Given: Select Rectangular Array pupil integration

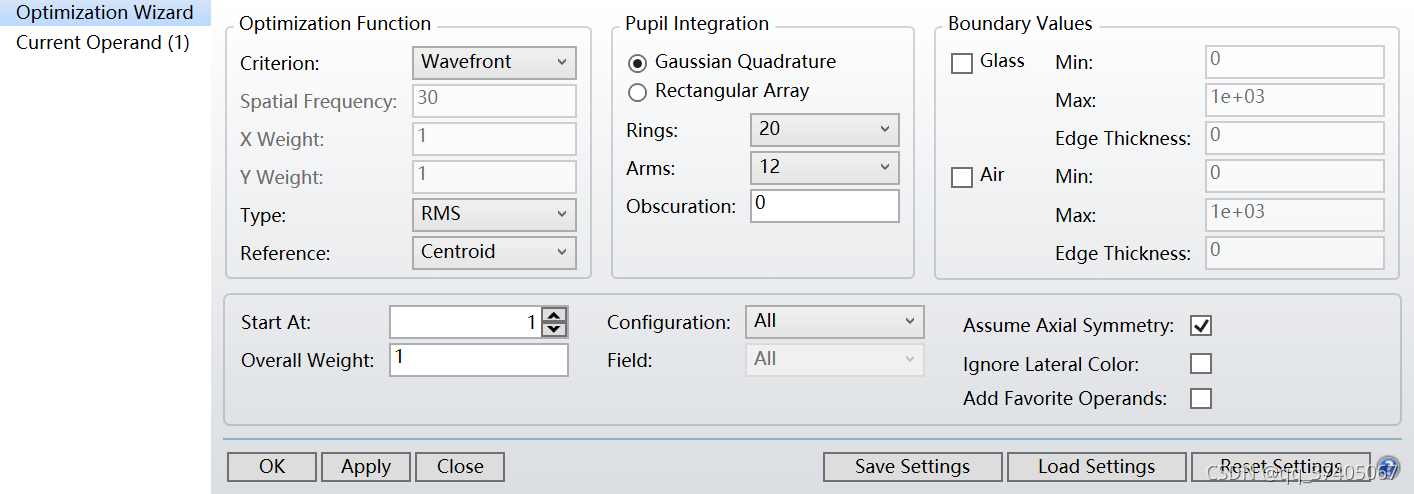Looking at the screenshot, I should click(637, 92).
